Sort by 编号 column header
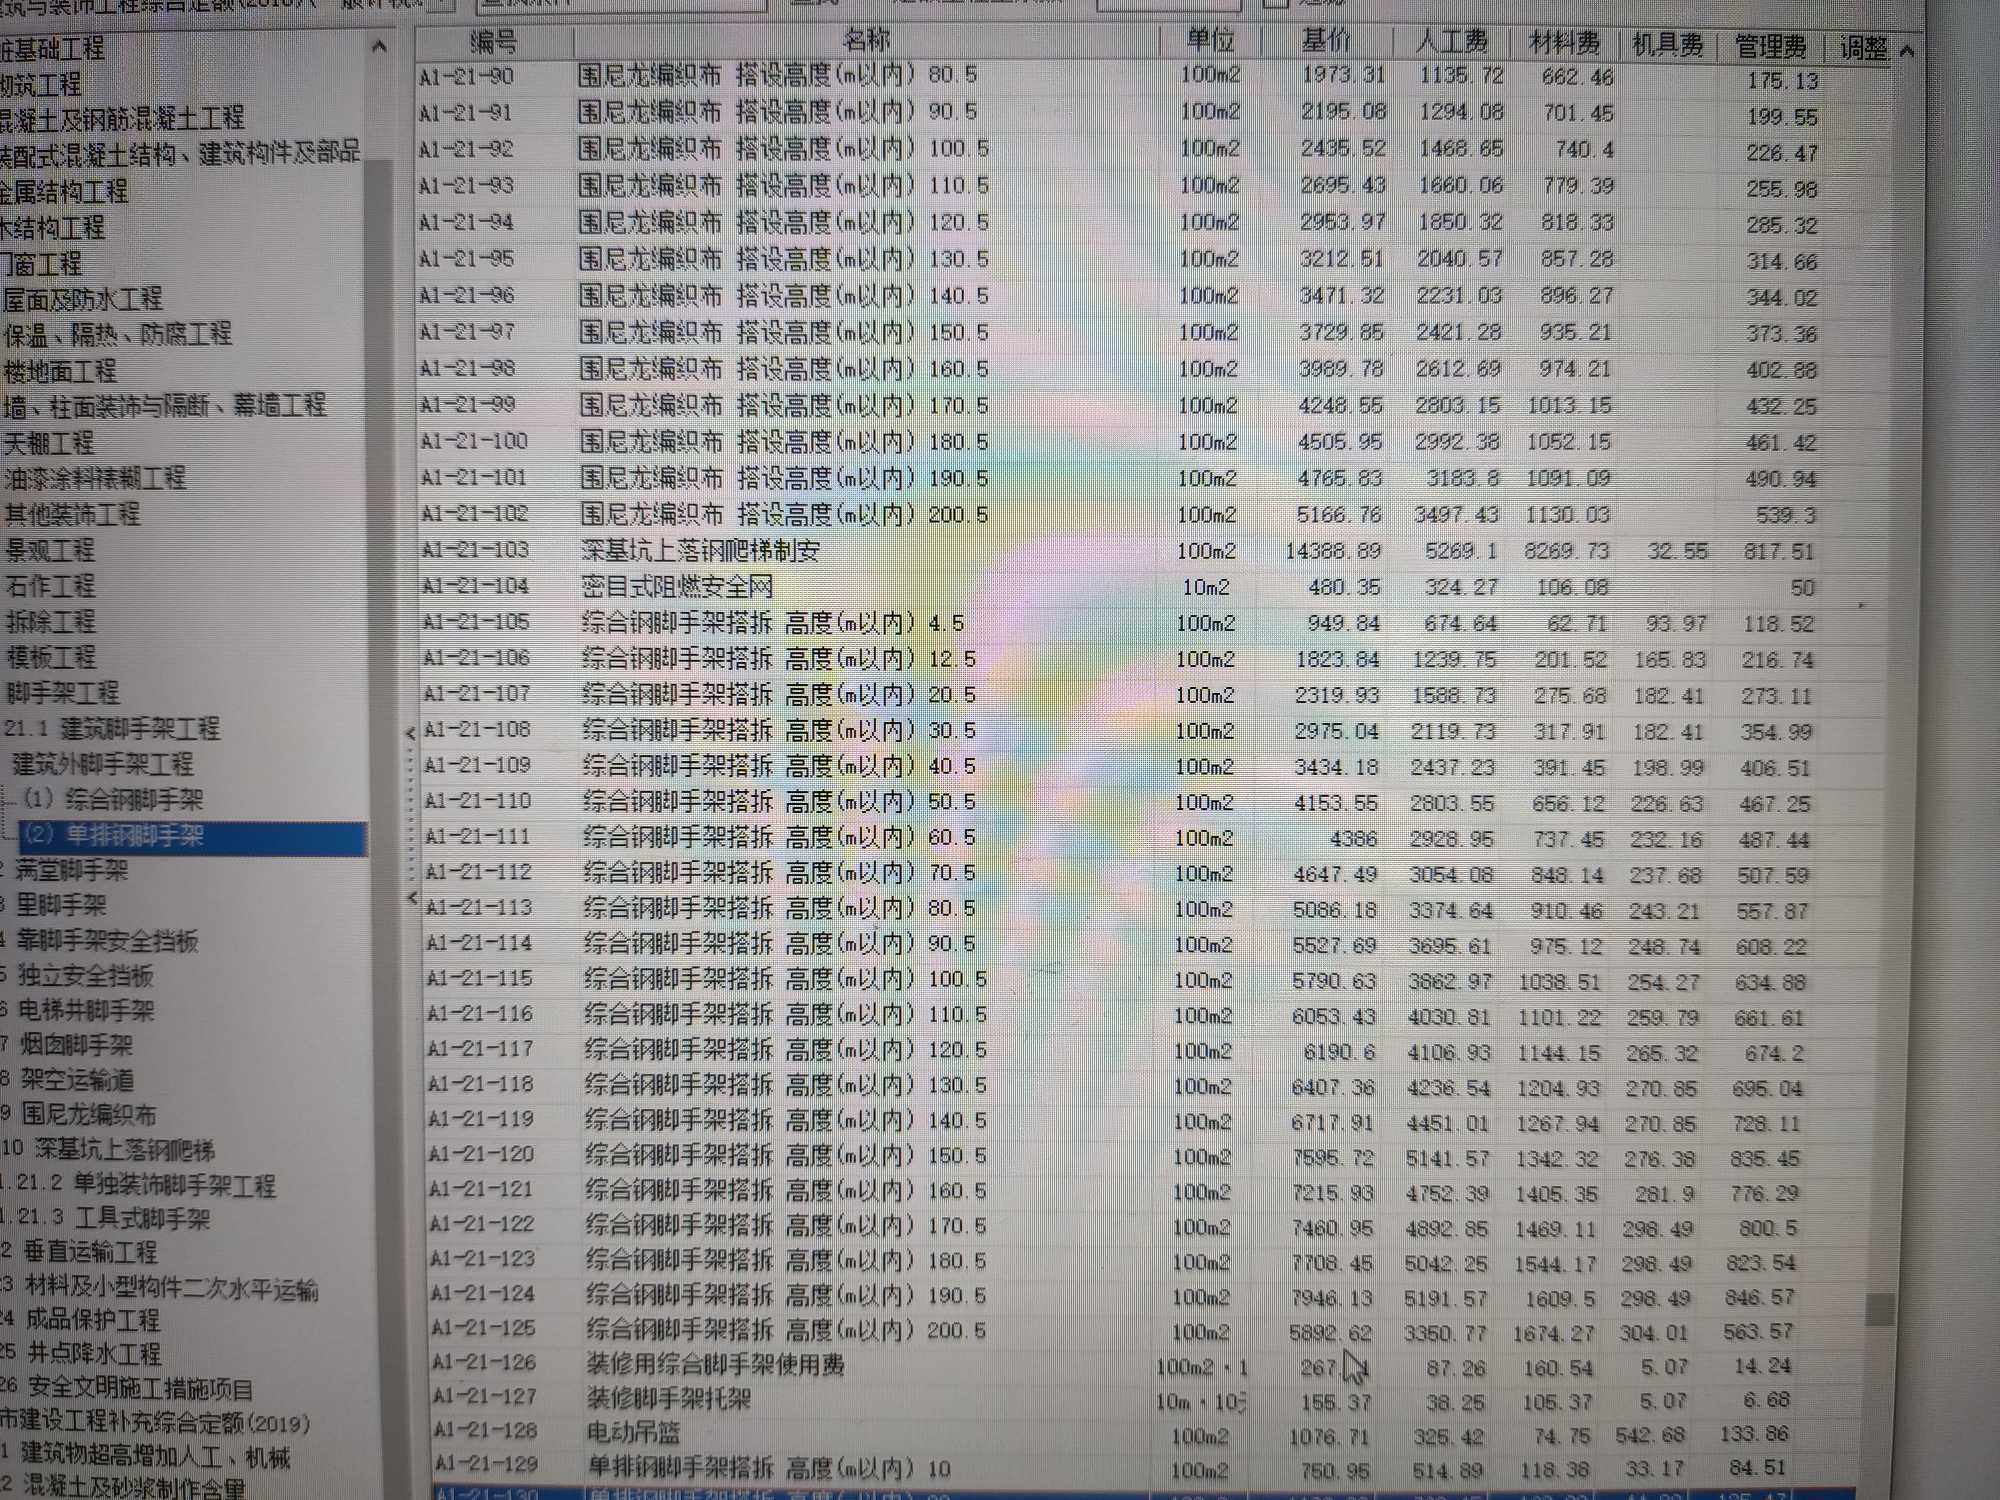2000x1500 pixels. coord(495,42)
